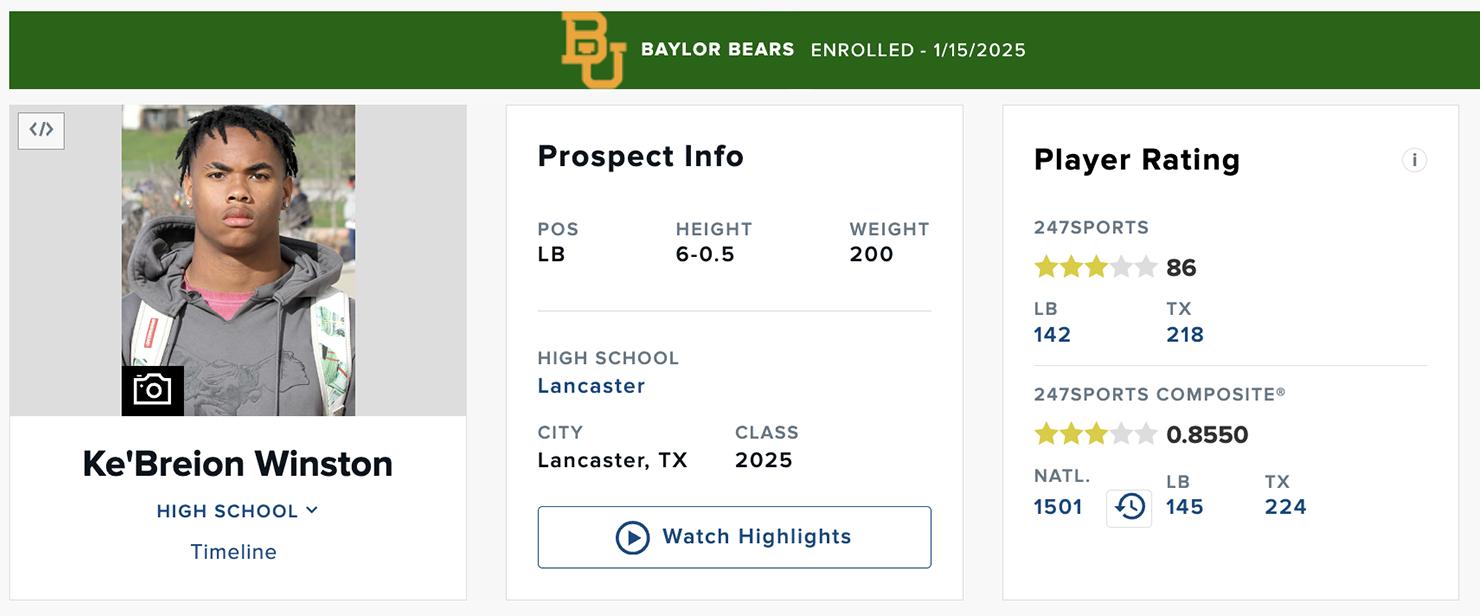Click the Player Rating info icon
1480x616 pixels.
pos(1414,160)
